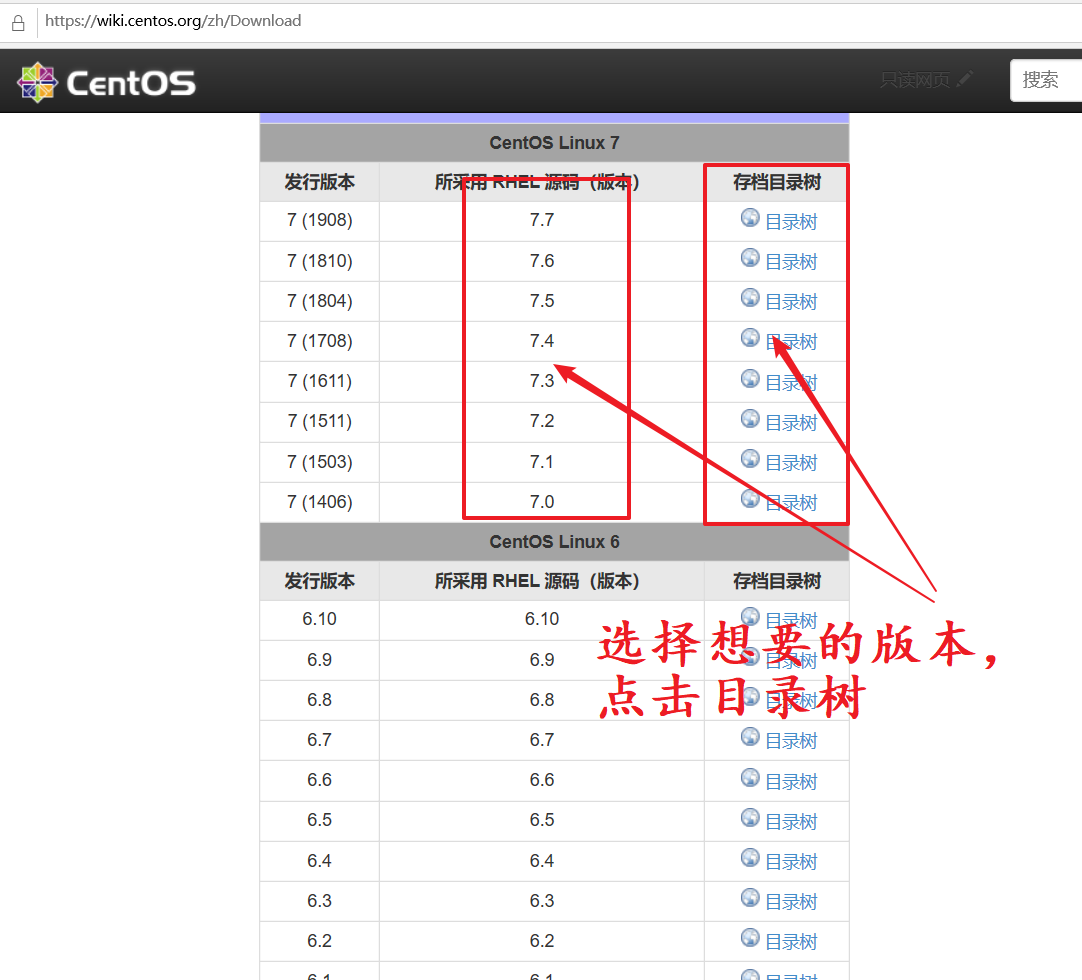The image size is (1082, 980).
Task: Click globe icon in 6.8 row
Action: click(x=750, y=697)
